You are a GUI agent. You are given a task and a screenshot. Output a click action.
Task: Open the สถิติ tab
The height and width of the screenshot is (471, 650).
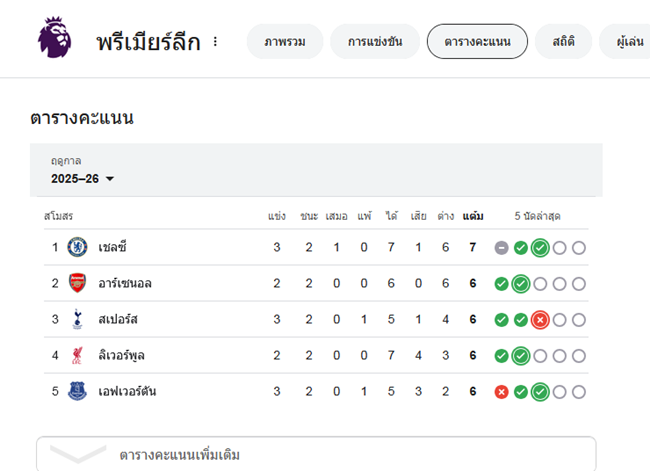[x=563, y=41]
